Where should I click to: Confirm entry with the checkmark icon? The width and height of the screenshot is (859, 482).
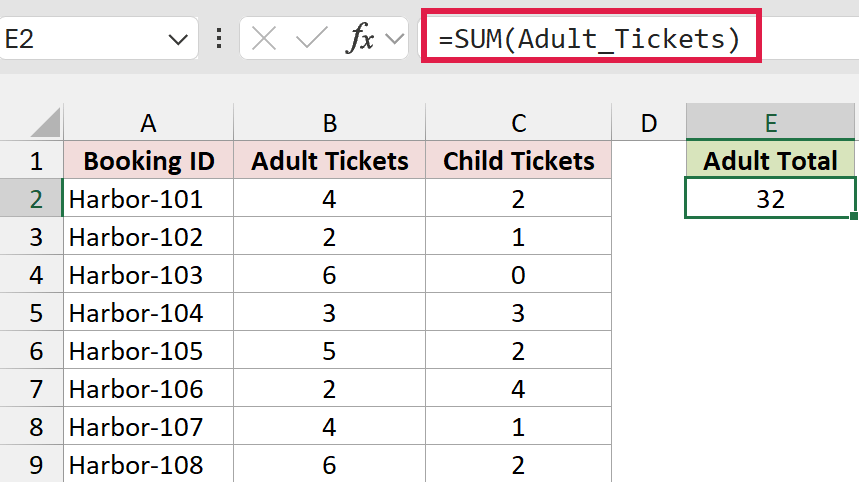(311, 39)
